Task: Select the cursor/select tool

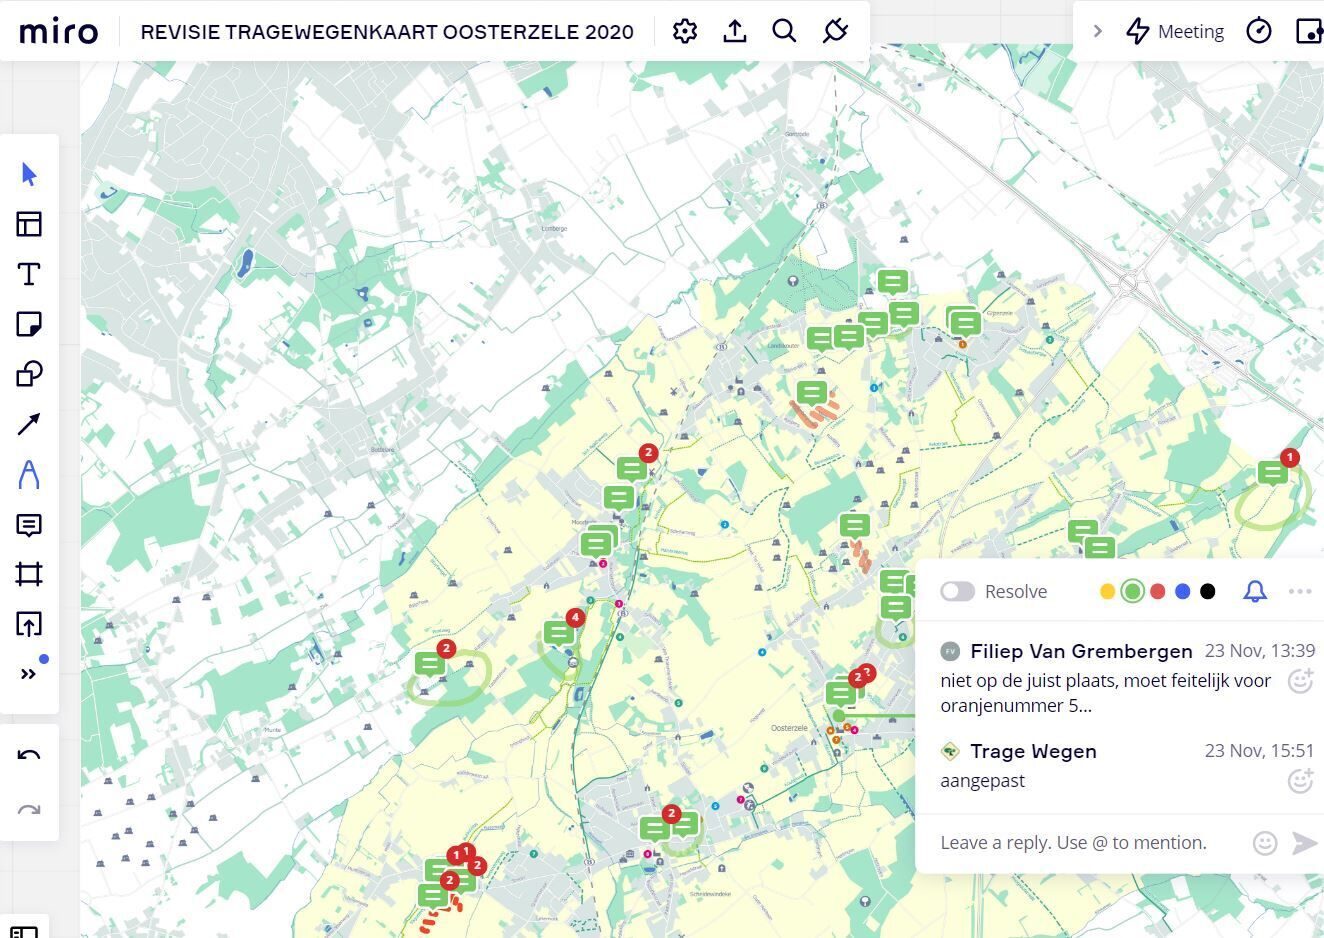Action: (x=29, y=175)
